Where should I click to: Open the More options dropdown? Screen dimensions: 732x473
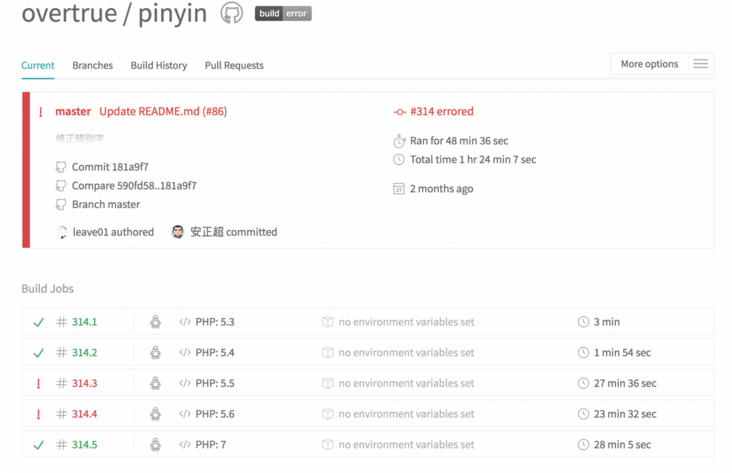point(649,64)
